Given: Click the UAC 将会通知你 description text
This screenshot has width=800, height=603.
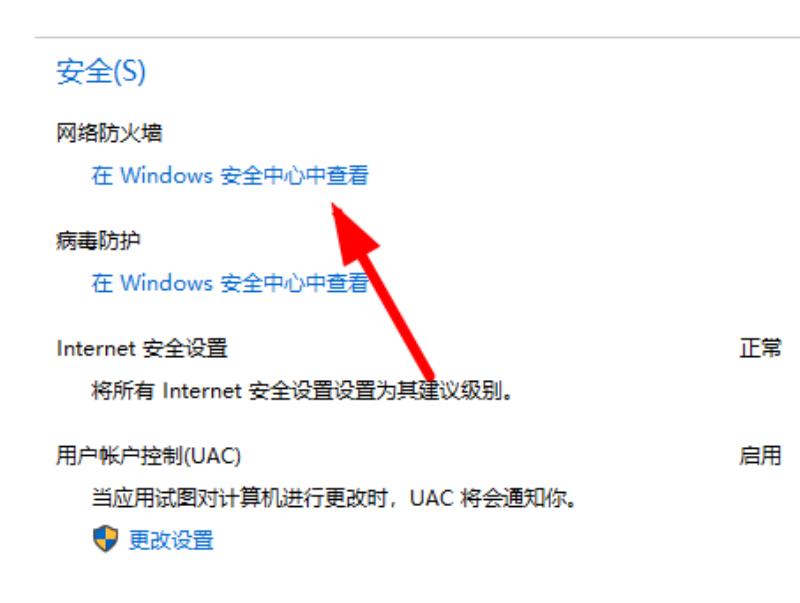Looking at the screenshot, I should (x=334, y=498).
